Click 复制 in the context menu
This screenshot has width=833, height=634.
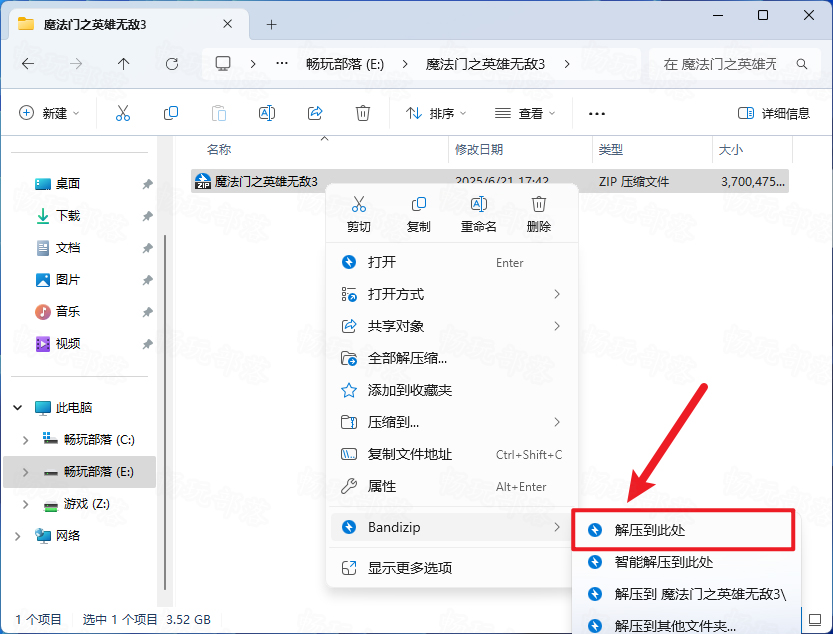click(419, 215)
